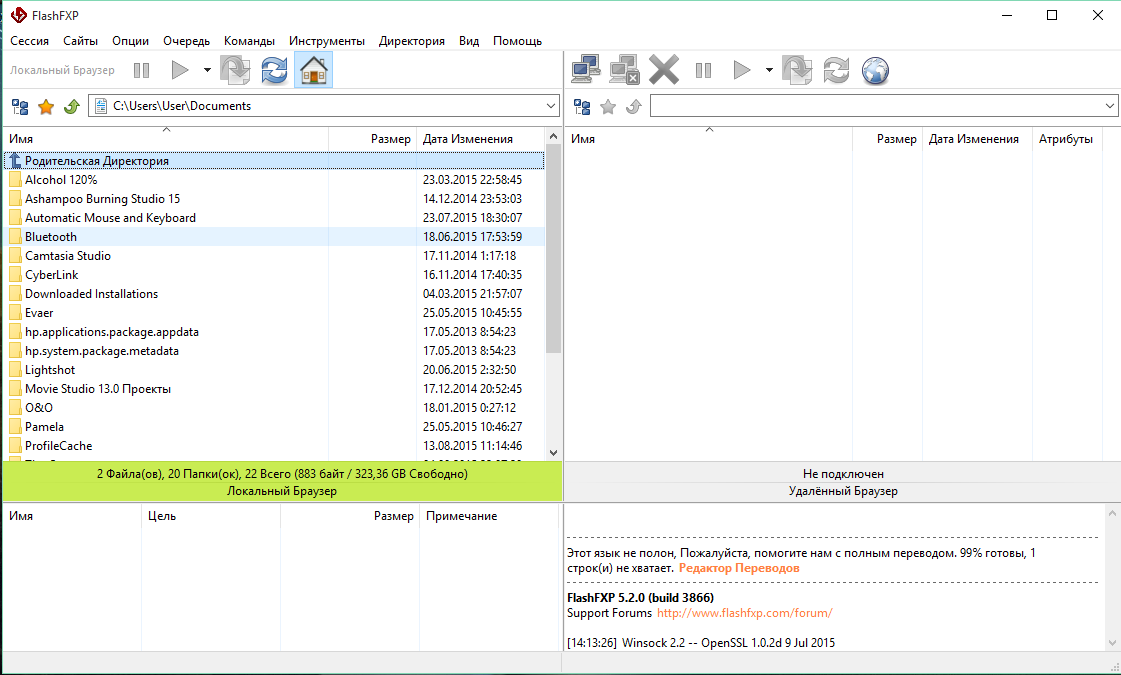Click queue Примечание column header
The image size is (1121, 675).
click(488, 516)
